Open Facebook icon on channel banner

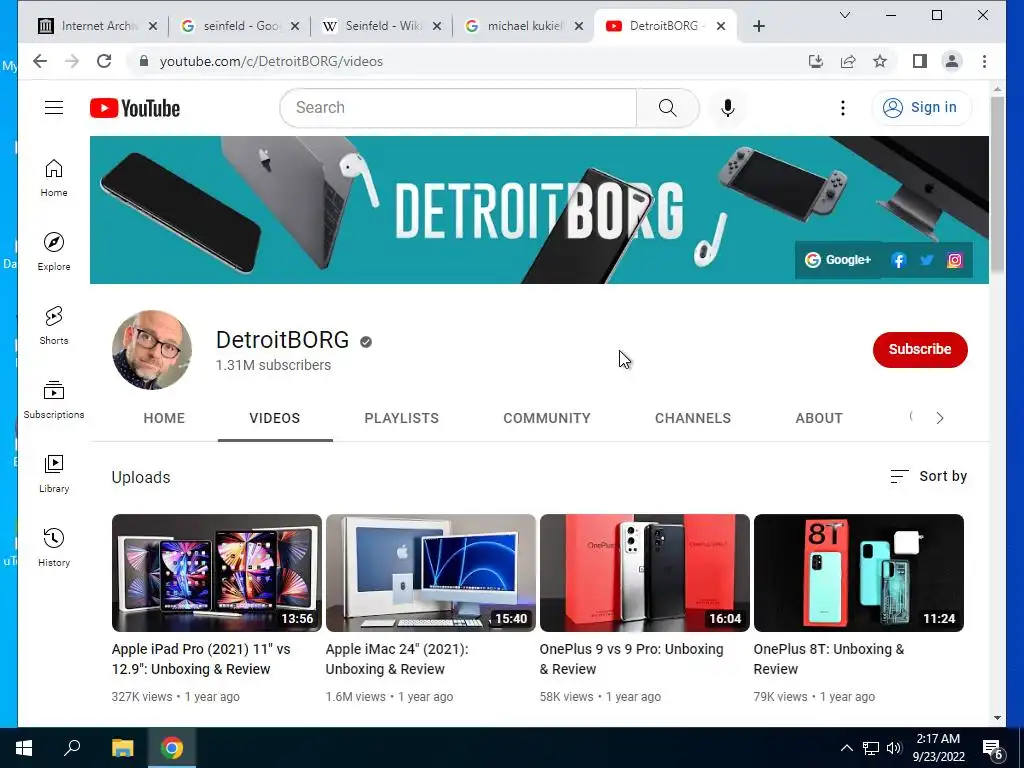coord(899,261)
